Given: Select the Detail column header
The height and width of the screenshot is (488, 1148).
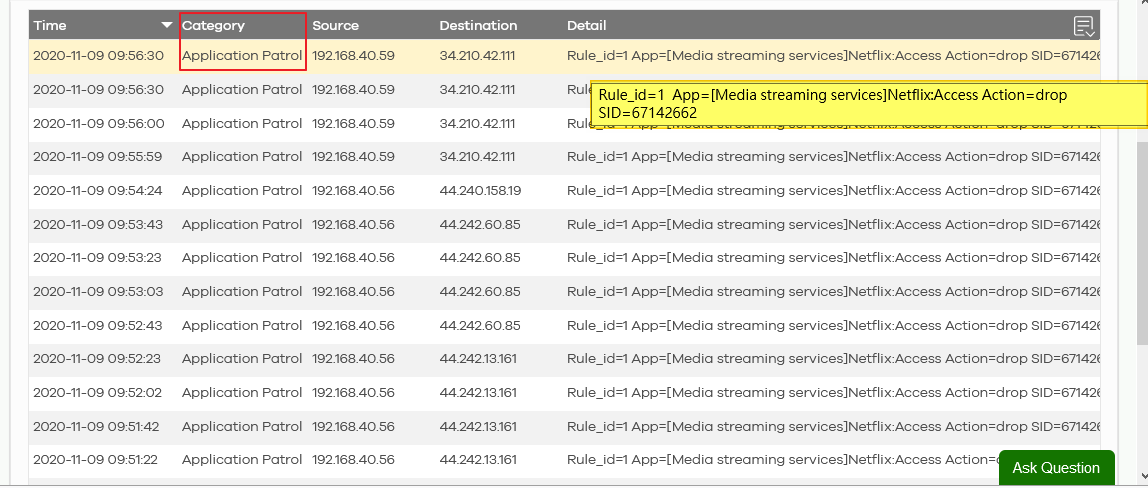Looking at the screenshot, I should click(586, 25).
